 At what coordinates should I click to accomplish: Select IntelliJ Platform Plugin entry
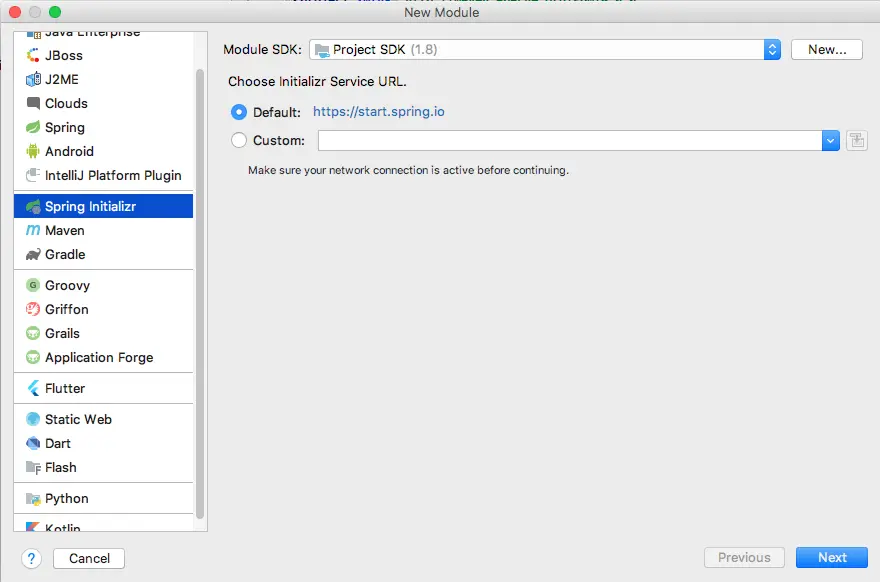coord(103,175)
